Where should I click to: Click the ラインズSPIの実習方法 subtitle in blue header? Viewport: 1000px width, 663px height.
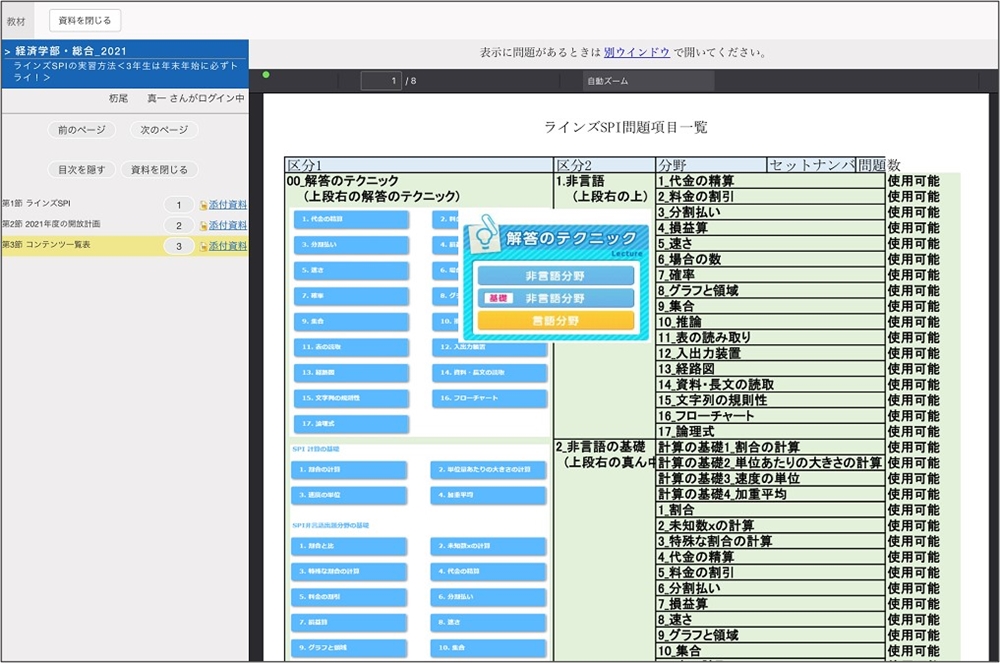click(x=126, y=71)
